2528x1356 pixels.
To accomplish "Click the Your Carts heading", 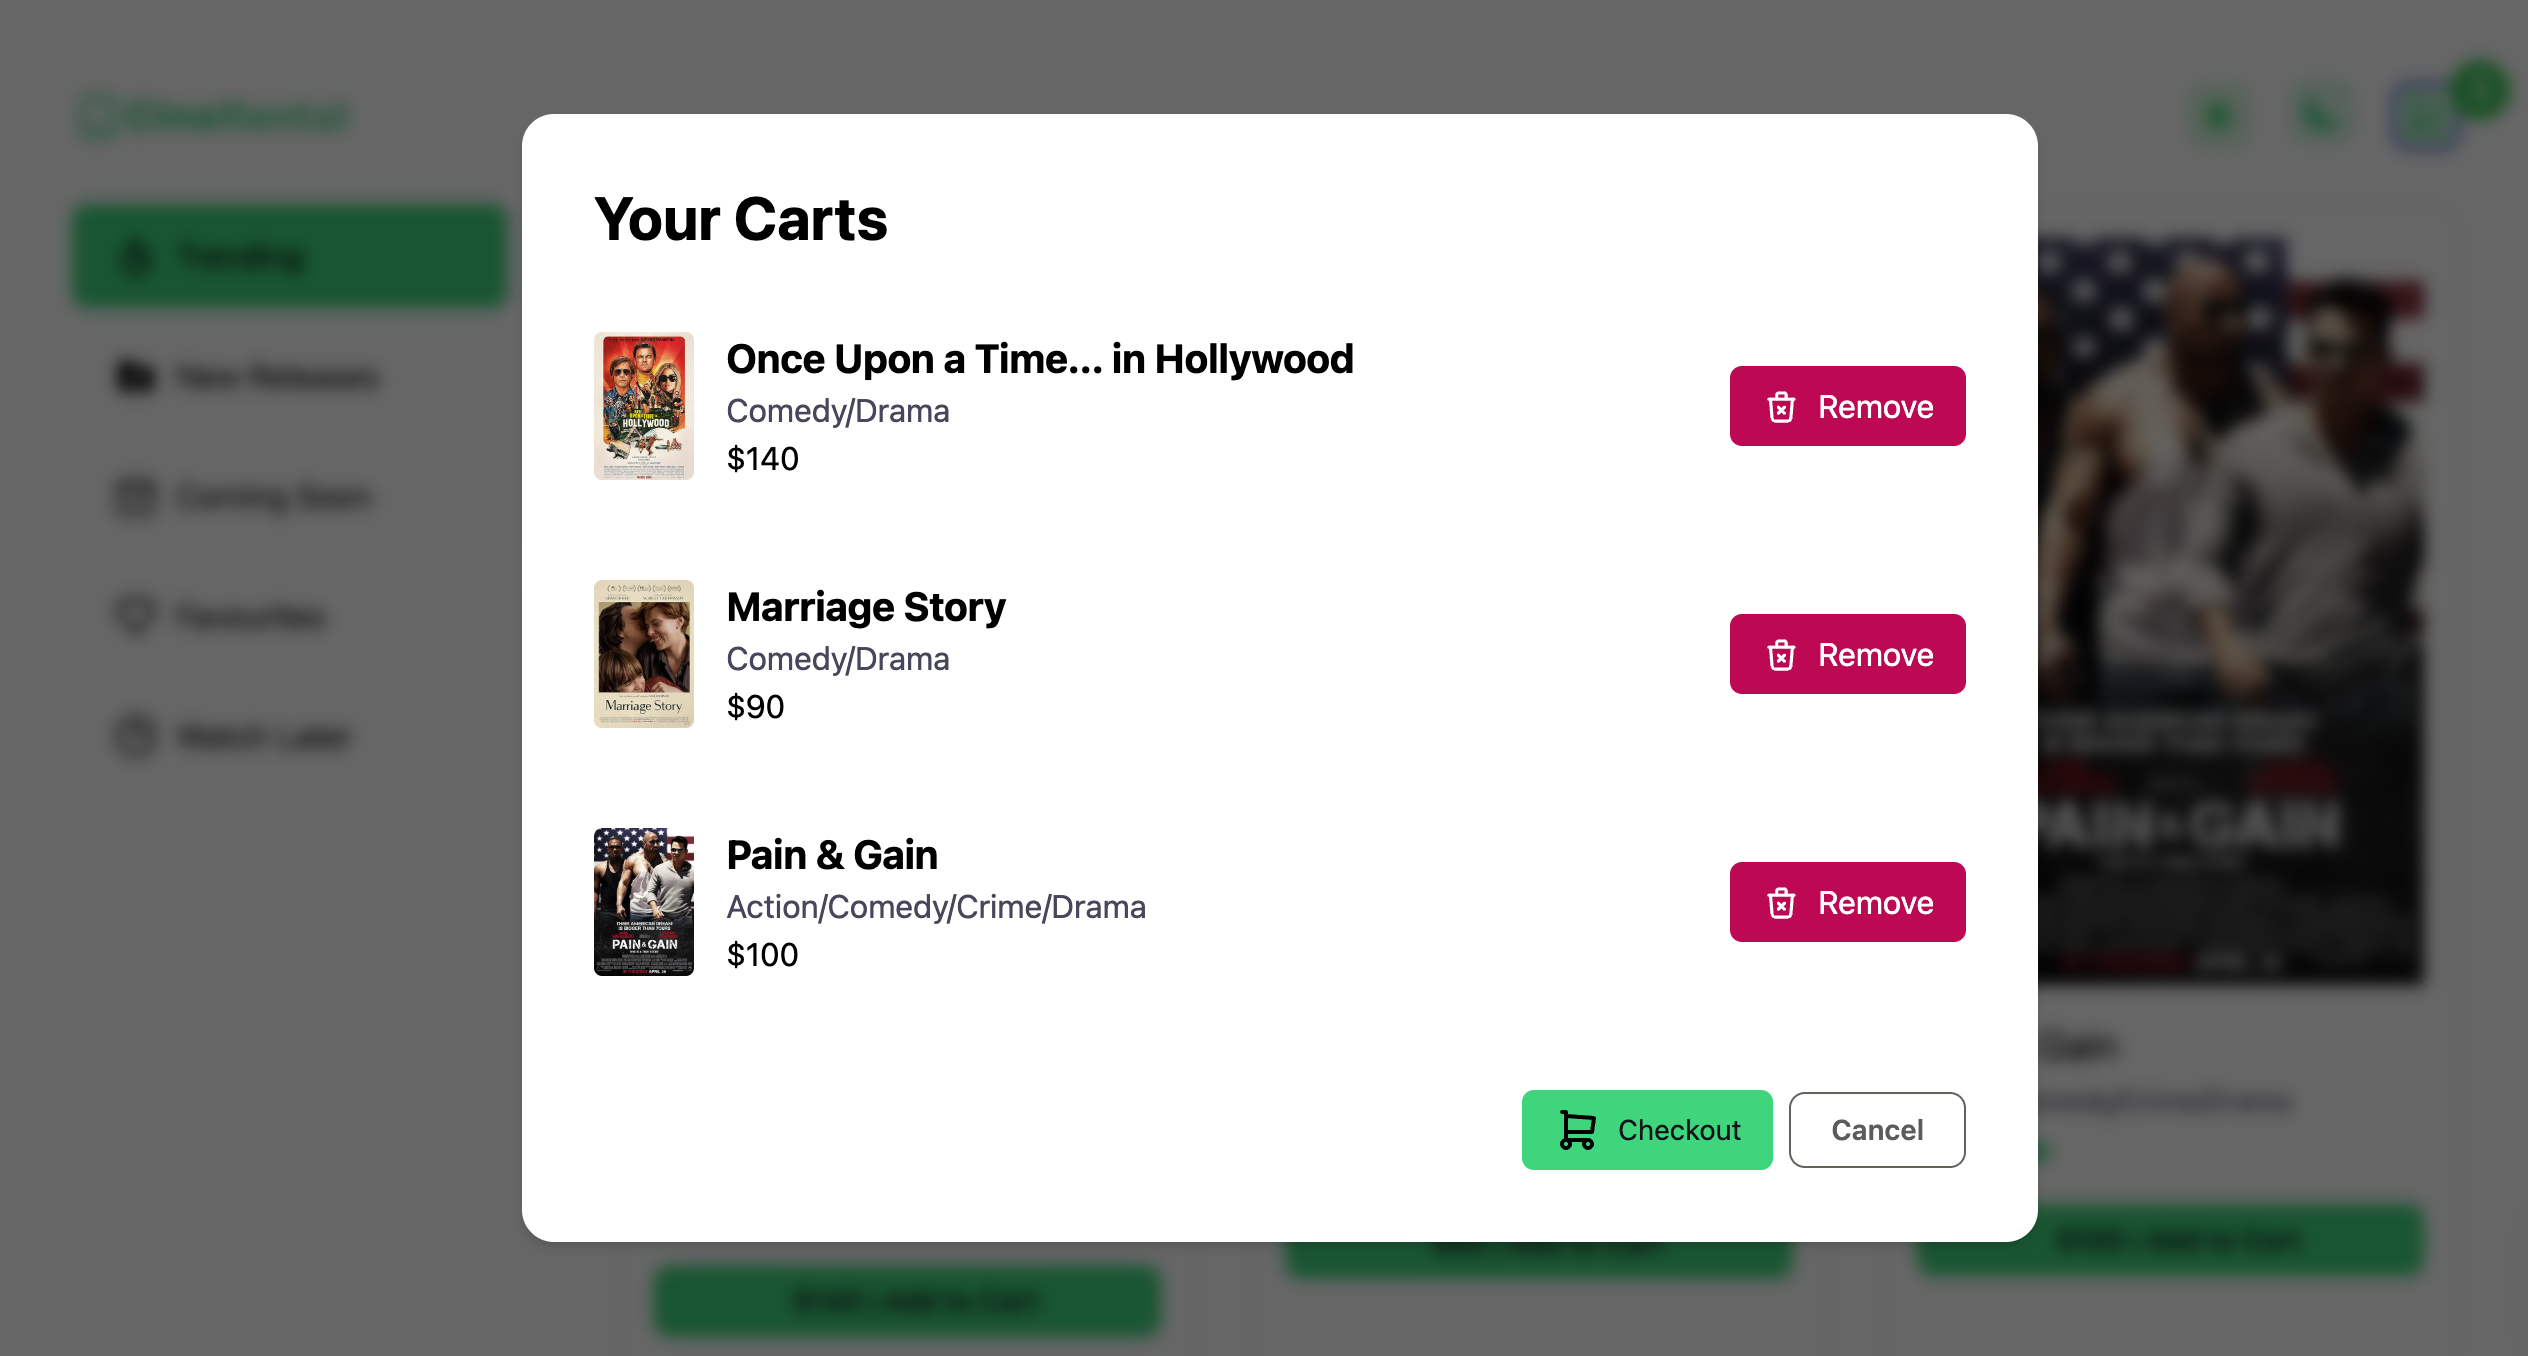I will click(741, 220).
